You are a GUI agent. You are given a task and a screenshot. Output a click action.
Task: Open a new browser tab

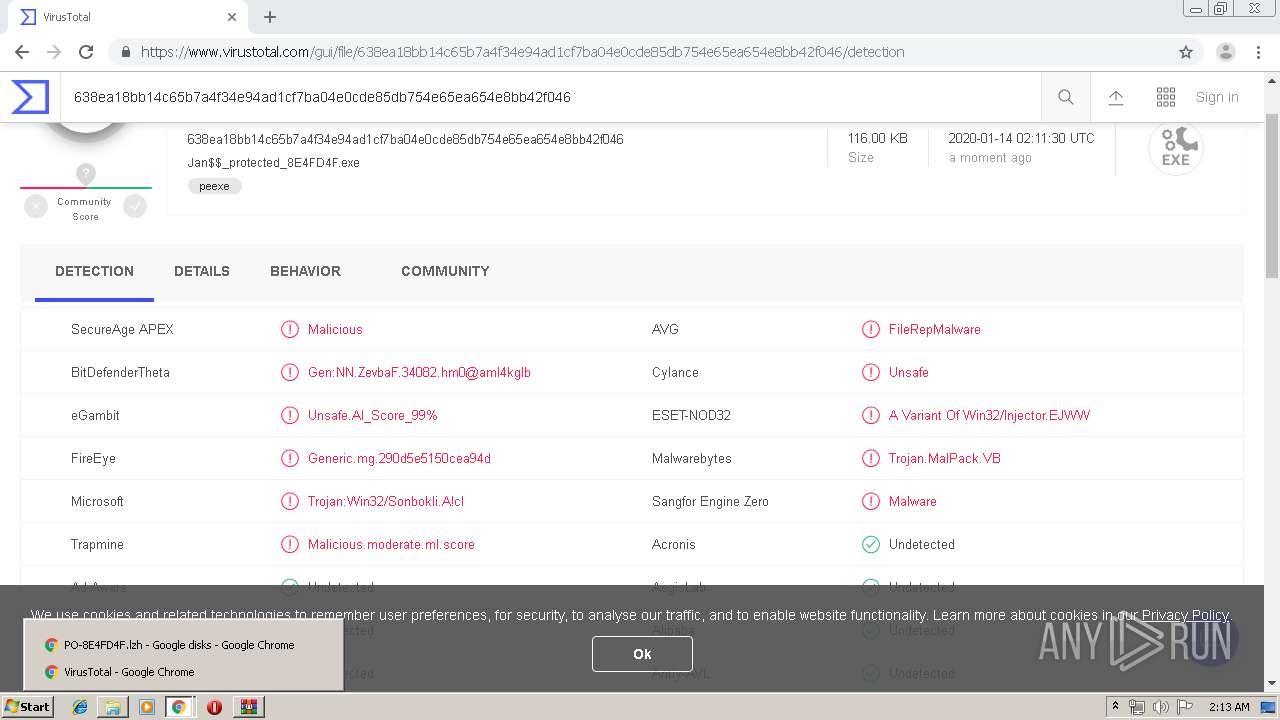(270, 17)
